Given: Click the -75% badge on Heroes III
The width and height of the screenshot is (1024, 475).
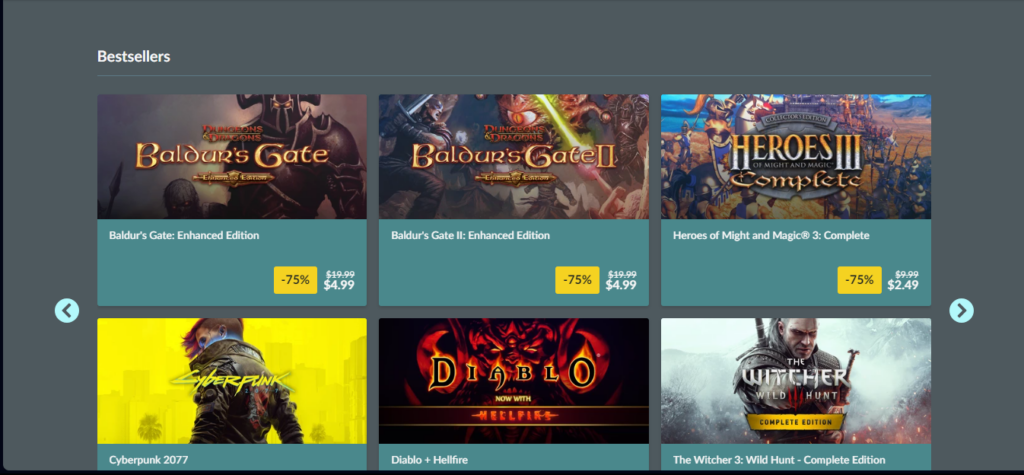Looking at the screenshot, I should click(x=859, y=280).
